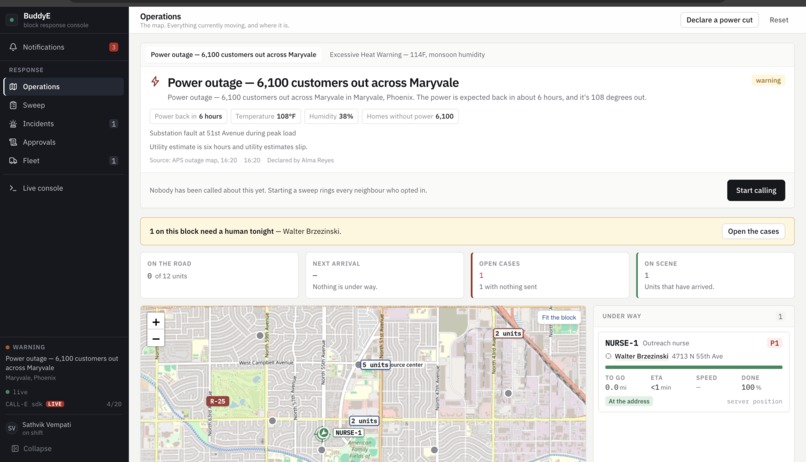Click the LIVE badge in sidebar
The width and height of the screenshot is (806, 462).
pyautogui.click(x=55, y=404)
